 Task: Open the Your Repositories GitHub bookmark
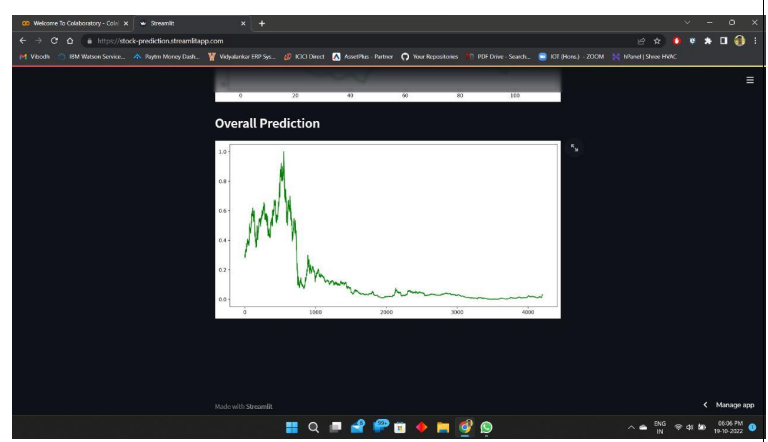(430, 57)
